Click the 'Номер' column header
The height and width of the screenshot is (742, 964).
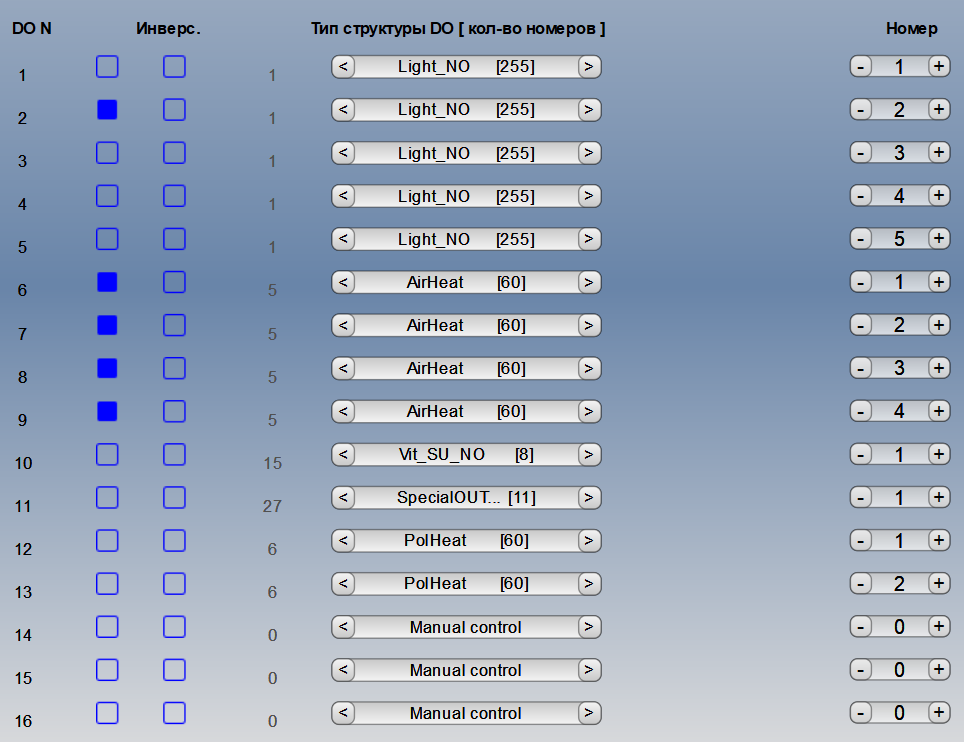[911, 29]
